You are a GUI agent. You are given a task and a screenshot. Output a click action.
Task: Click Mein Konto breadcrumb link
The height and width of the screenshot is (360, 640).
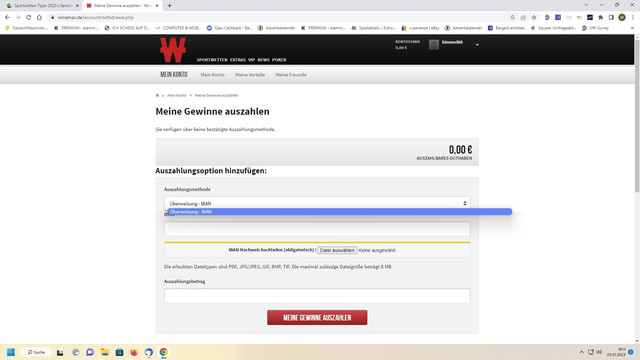click(177, 95)
